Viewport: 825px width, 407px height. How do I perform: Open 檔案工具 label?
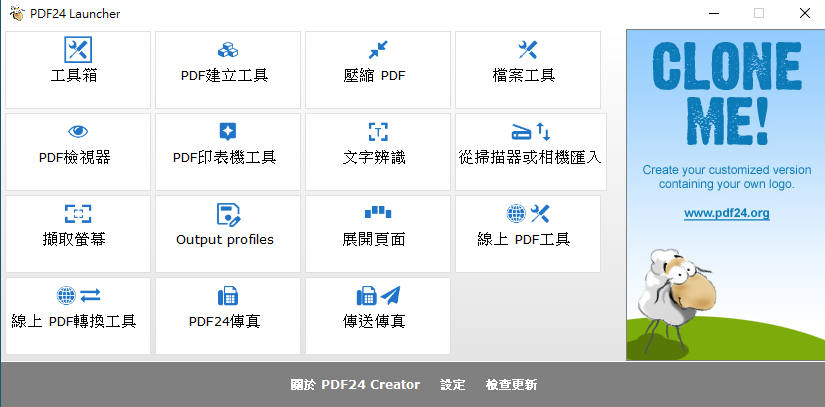(x=524, y=76)
